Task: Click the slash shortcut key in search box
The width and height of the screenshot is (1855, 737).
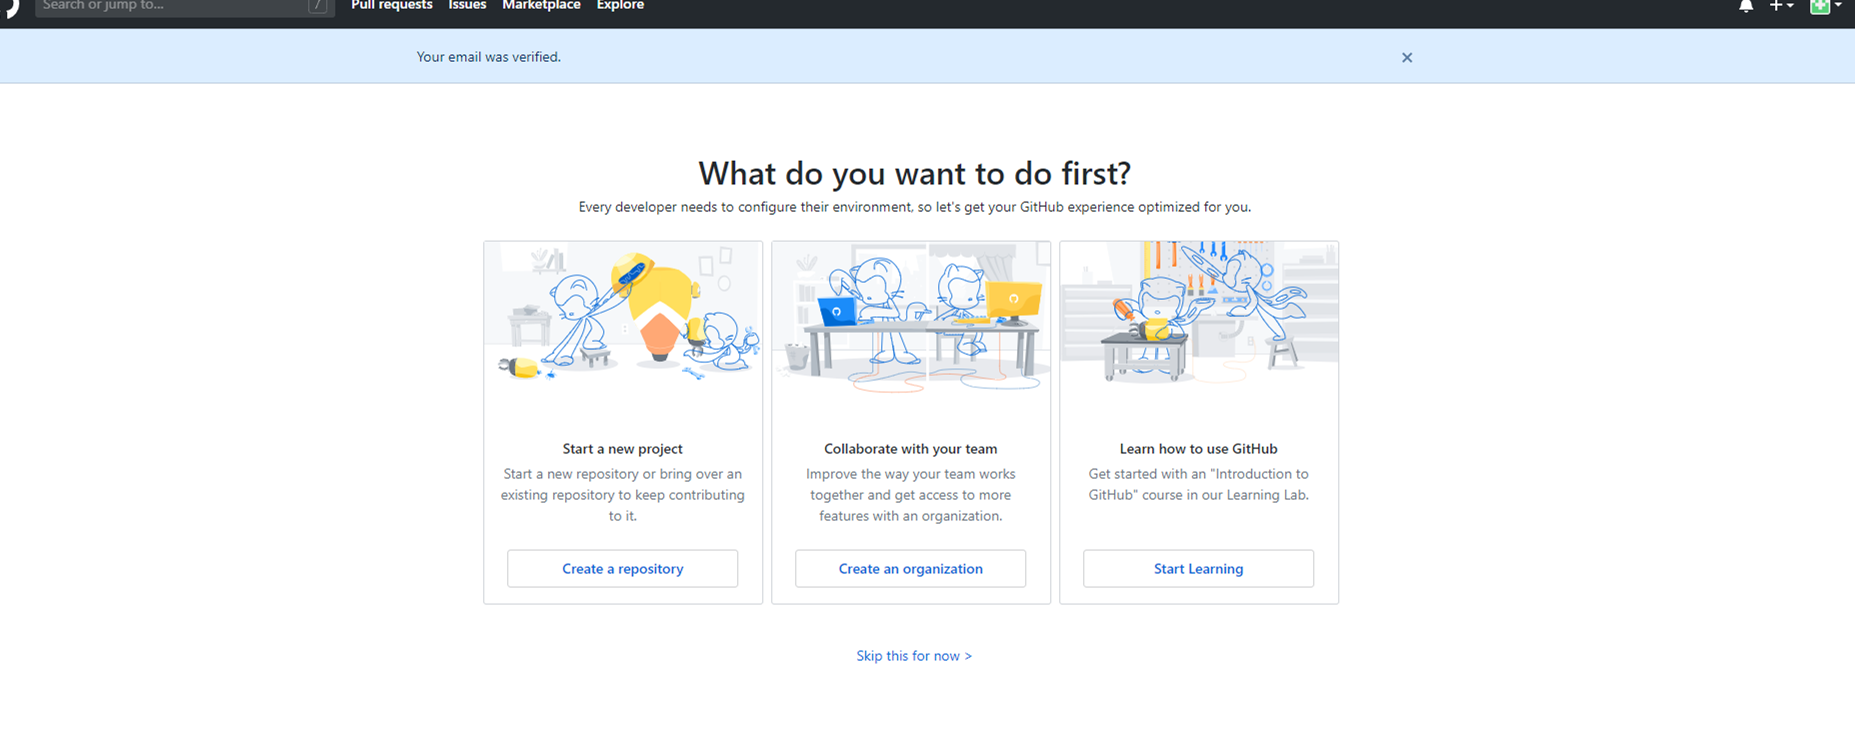Action: [317, 6]
